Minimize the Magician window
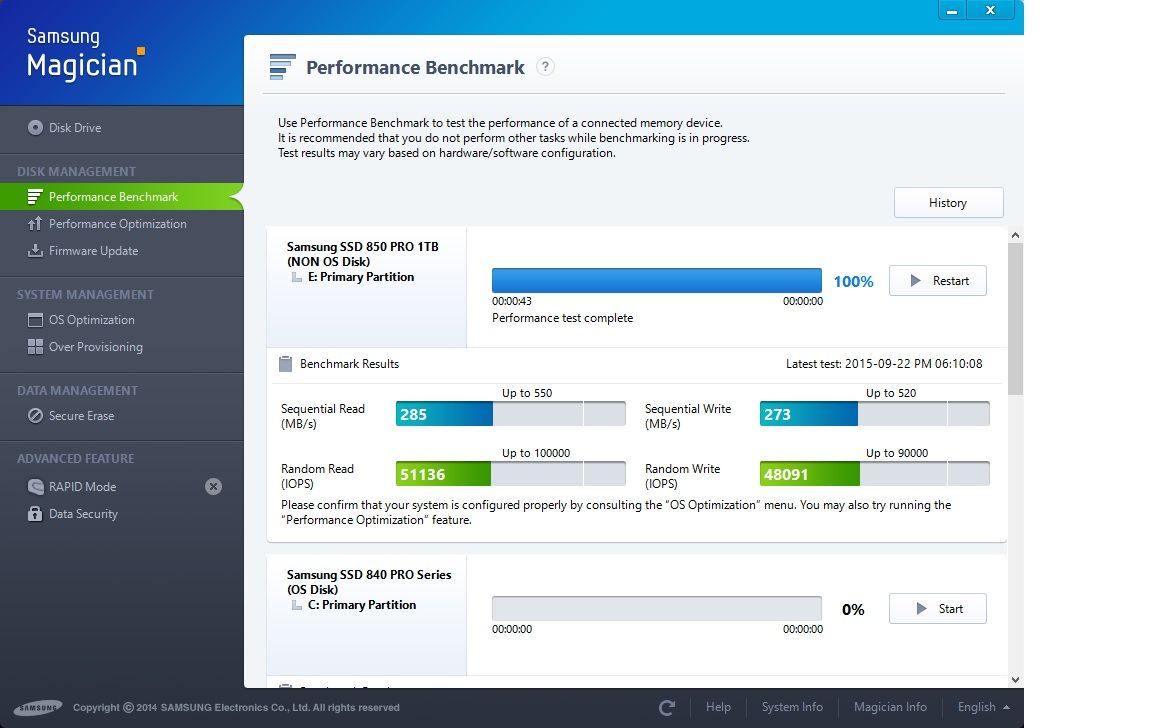 point(951,10)
